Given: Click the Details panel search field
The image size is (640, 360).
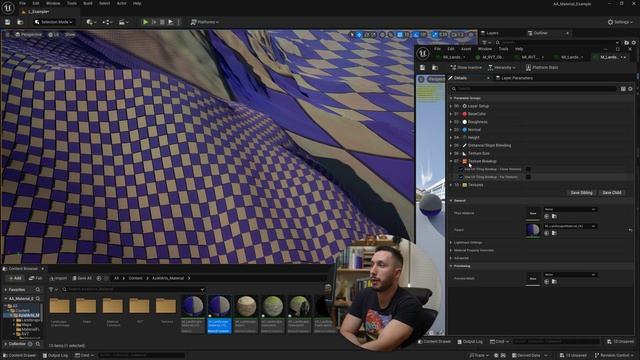Looking at the screenshot, I should (x=534, y=89).
